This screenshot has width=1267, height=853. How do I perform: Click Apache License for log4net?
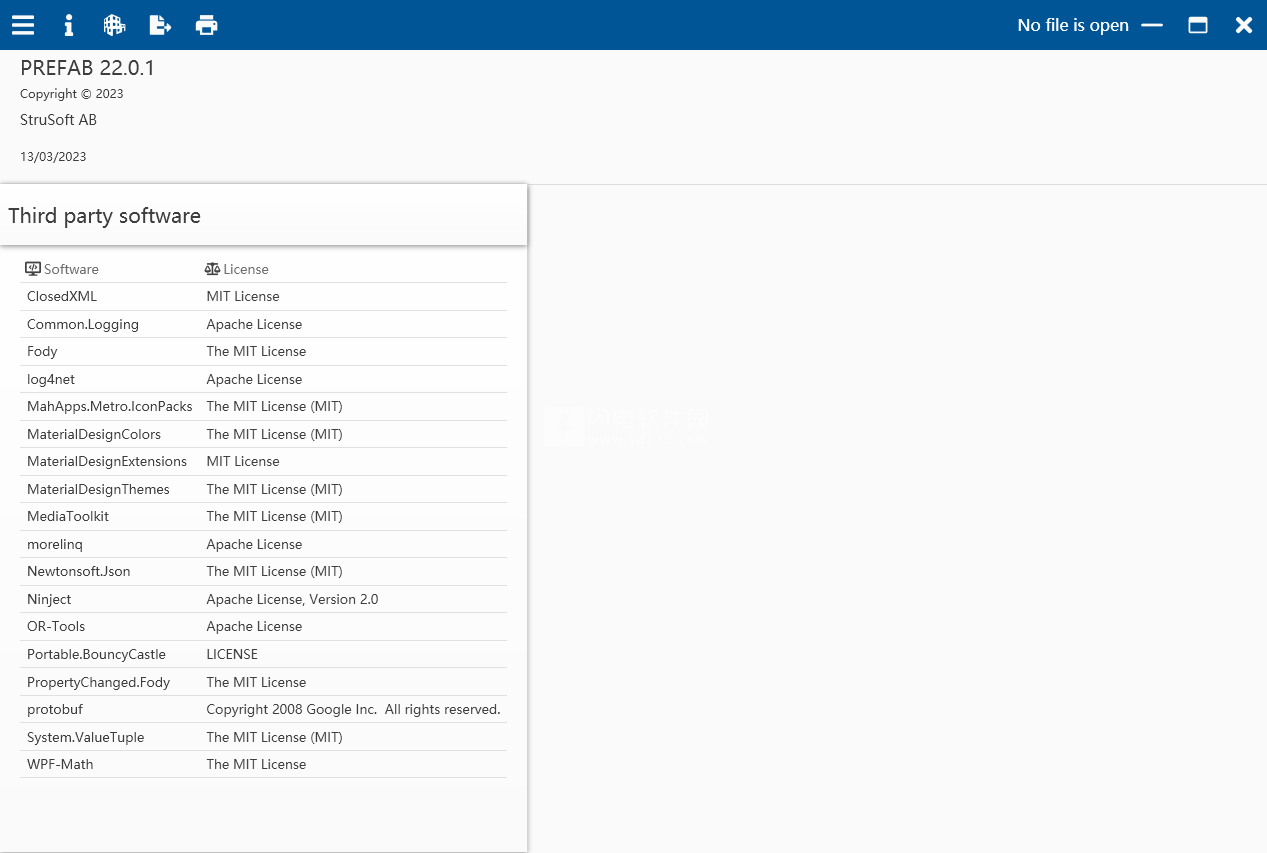click(x=254, y=379)
